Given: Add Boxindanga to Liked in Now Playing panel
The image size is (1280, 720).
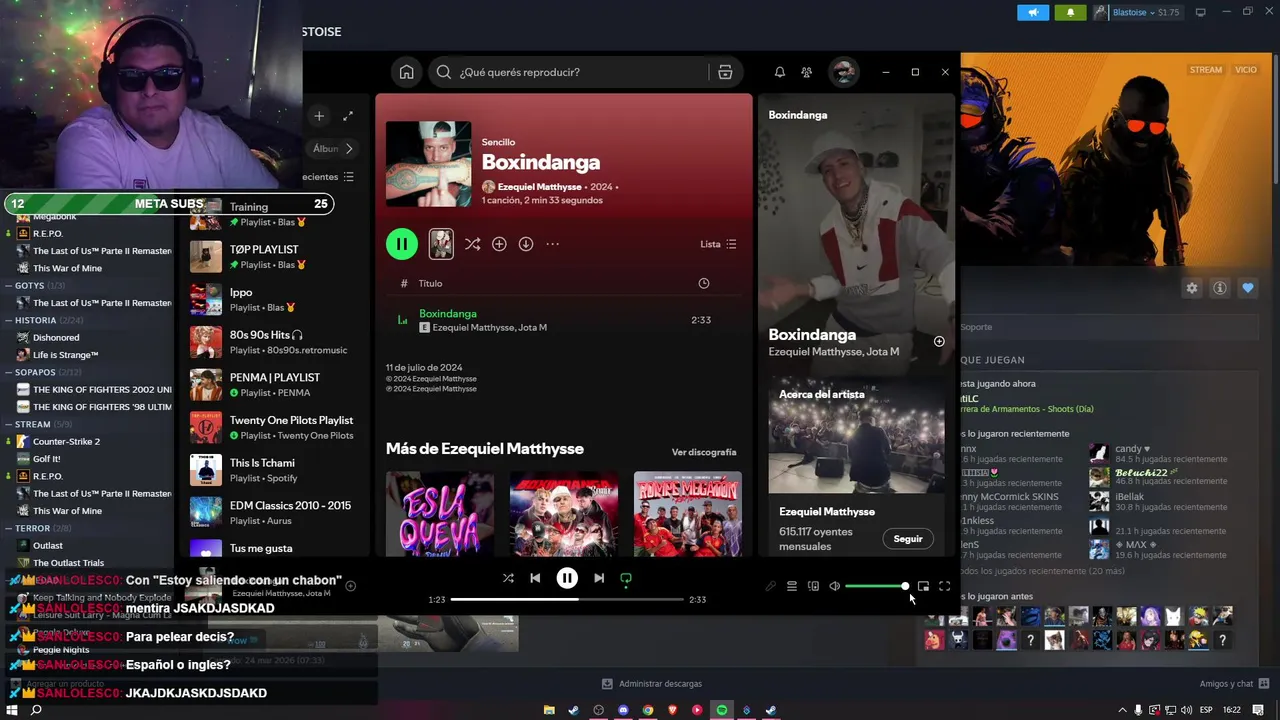Looking at the screenshot, I should pos(939,342).
